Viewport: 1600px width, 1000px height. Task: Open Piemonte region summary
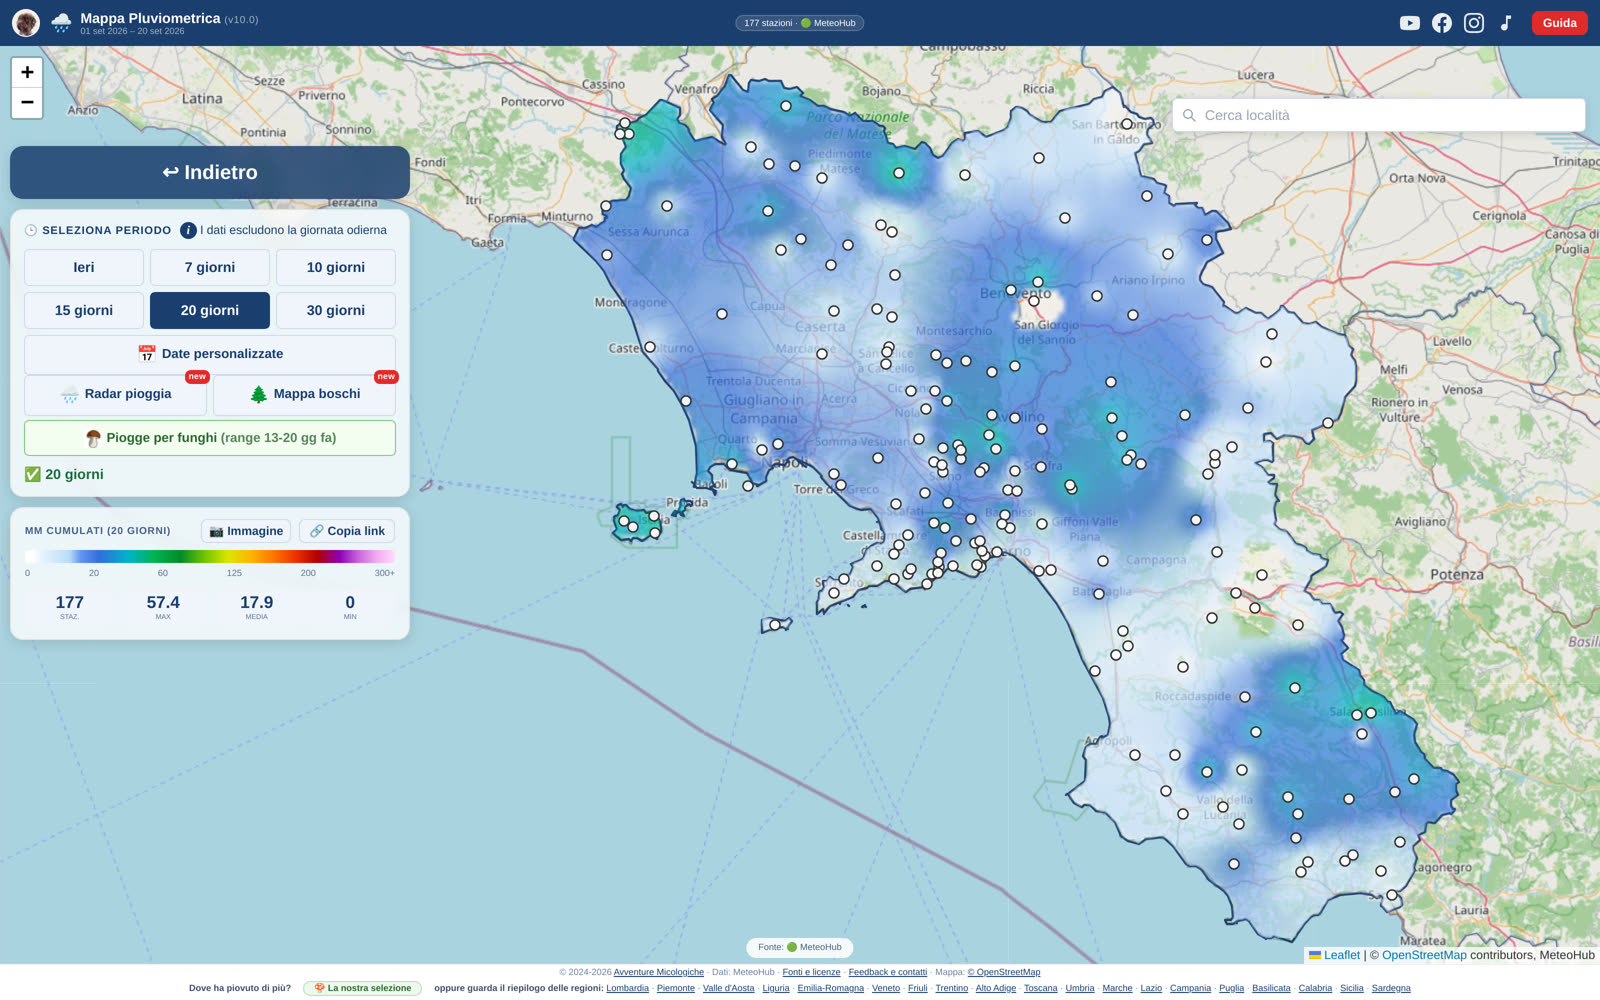tap(676, 988)
